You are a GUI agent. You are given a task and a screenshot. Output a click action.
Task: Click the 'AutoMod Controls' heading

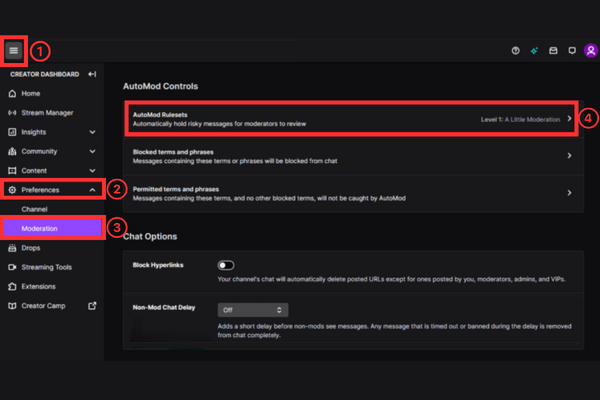[160, 86]
